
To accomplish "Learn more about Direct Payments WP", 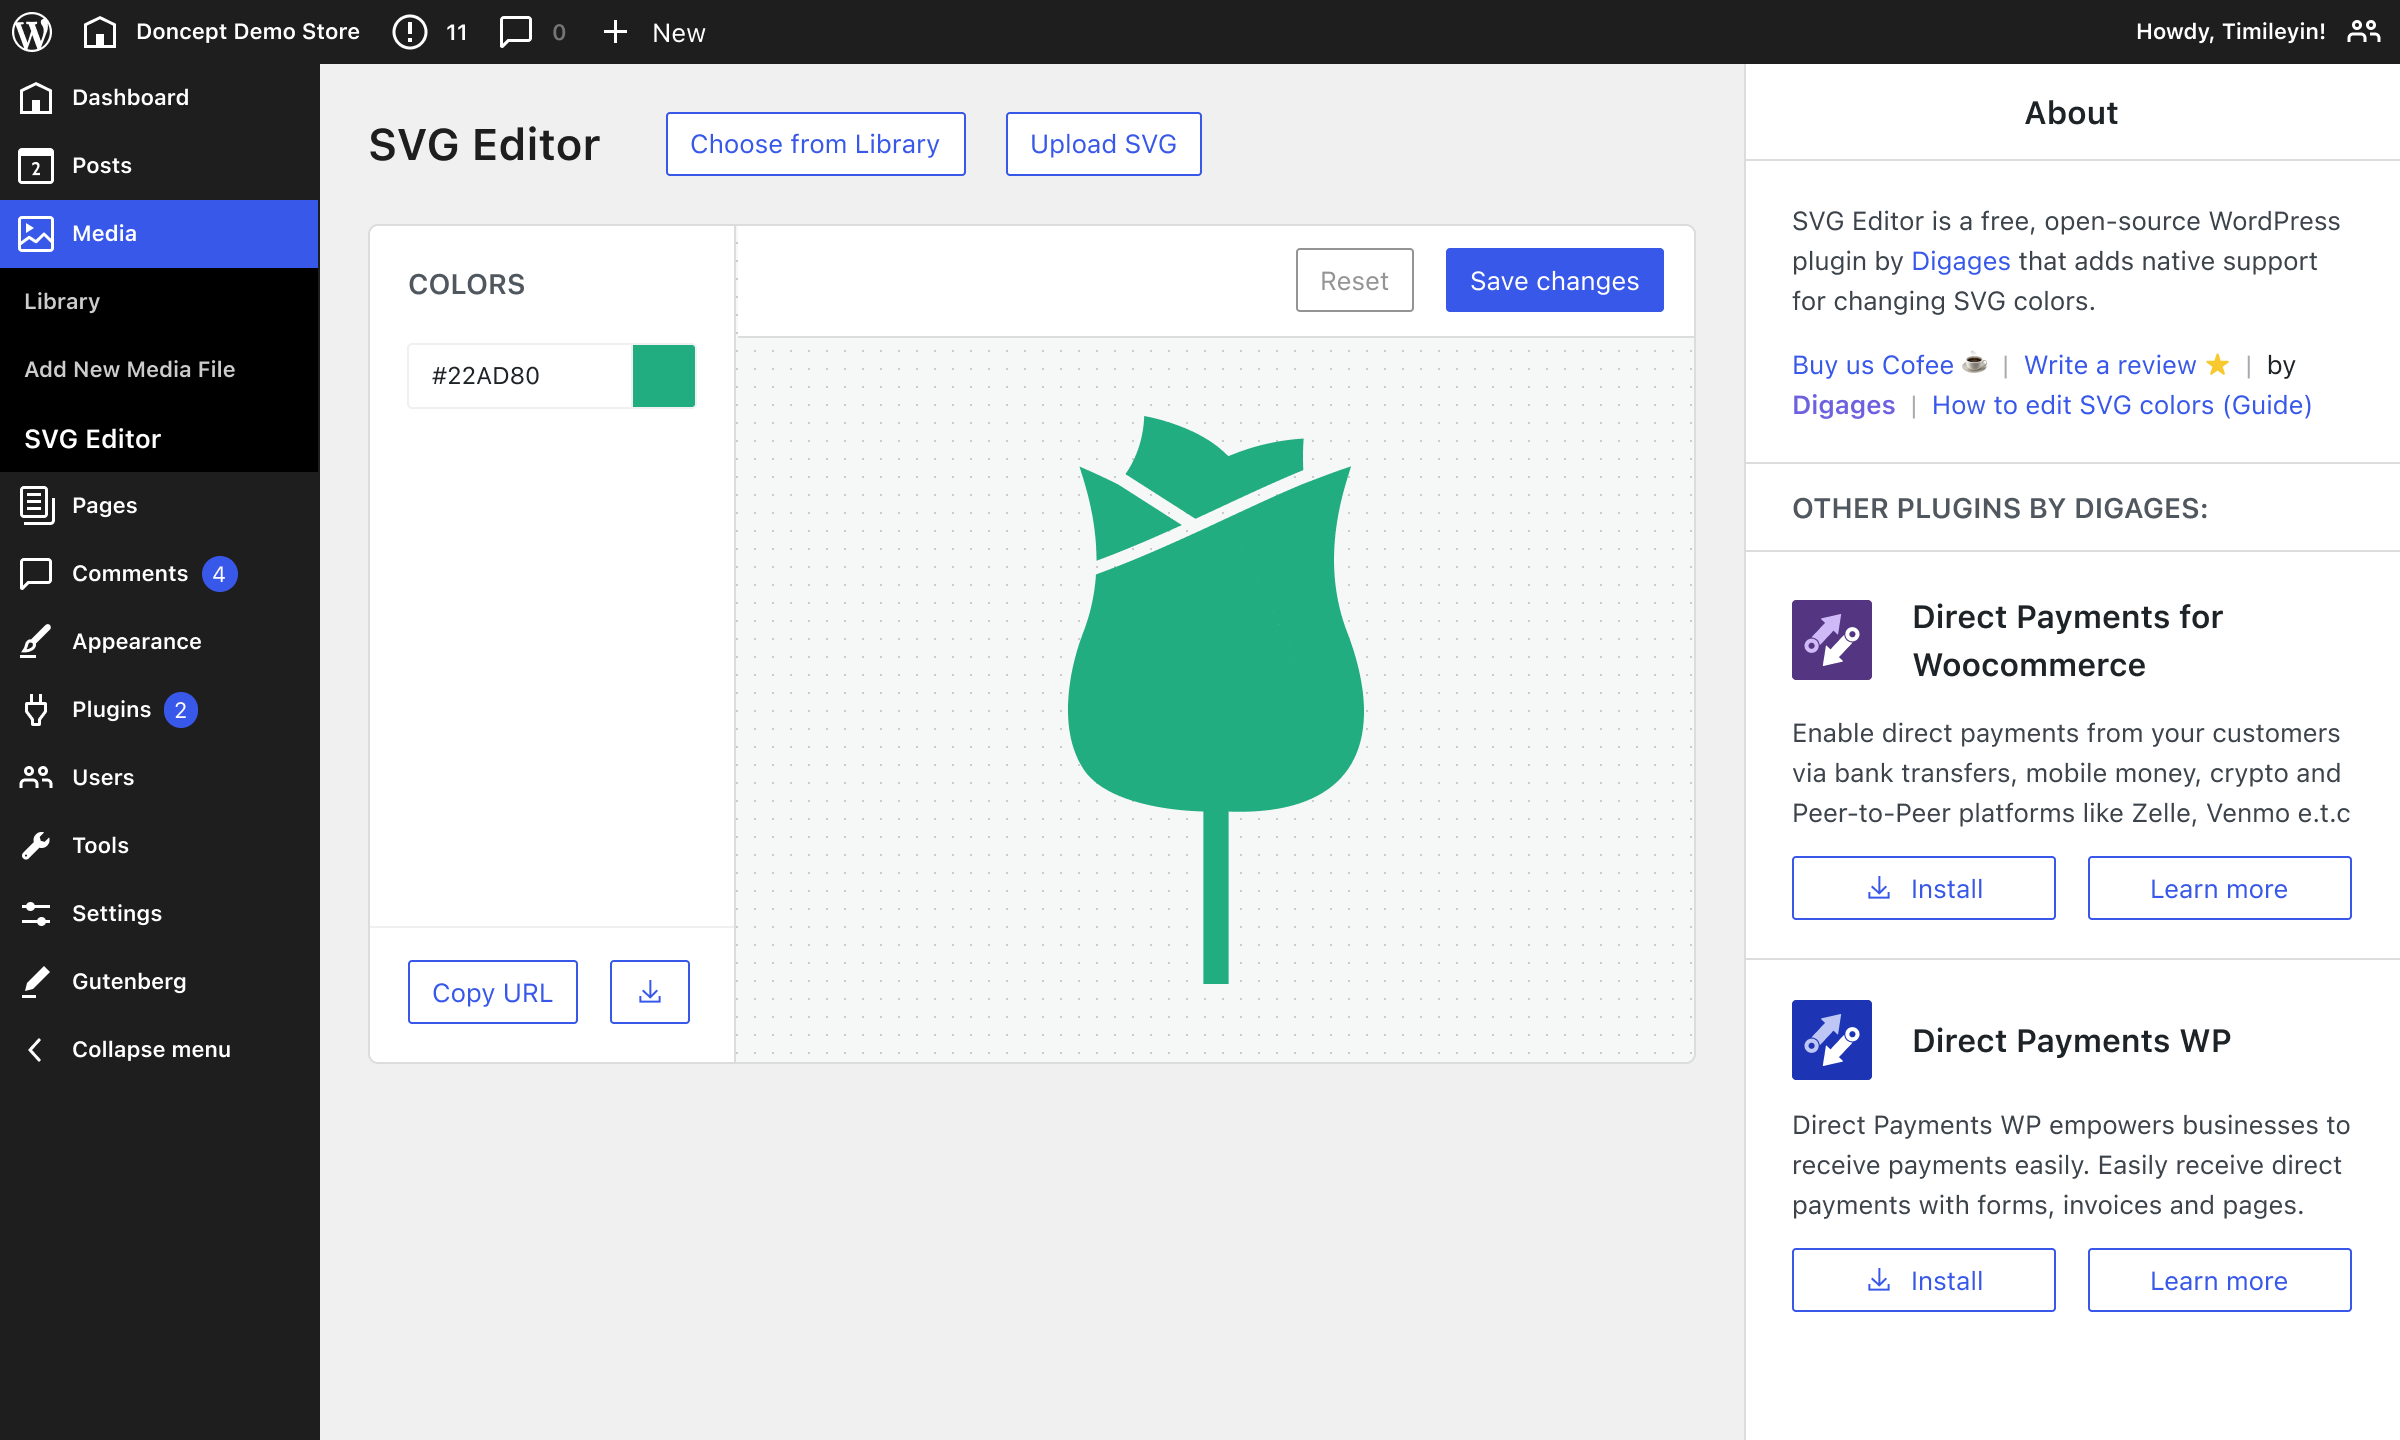I will [x=2219, y=1280].
